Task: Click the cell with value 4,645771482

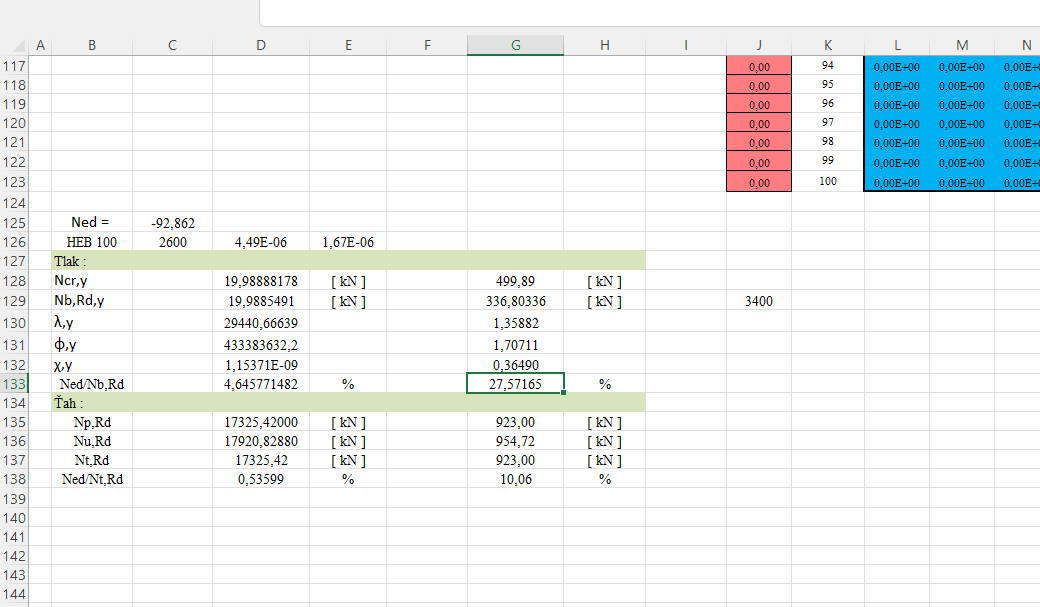Action: (x=261, y=384)
